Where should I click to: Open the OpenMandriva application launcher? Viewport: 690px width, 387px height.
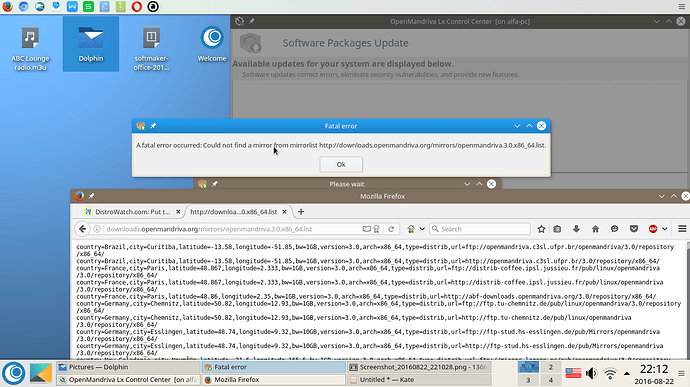click(14, 373)
